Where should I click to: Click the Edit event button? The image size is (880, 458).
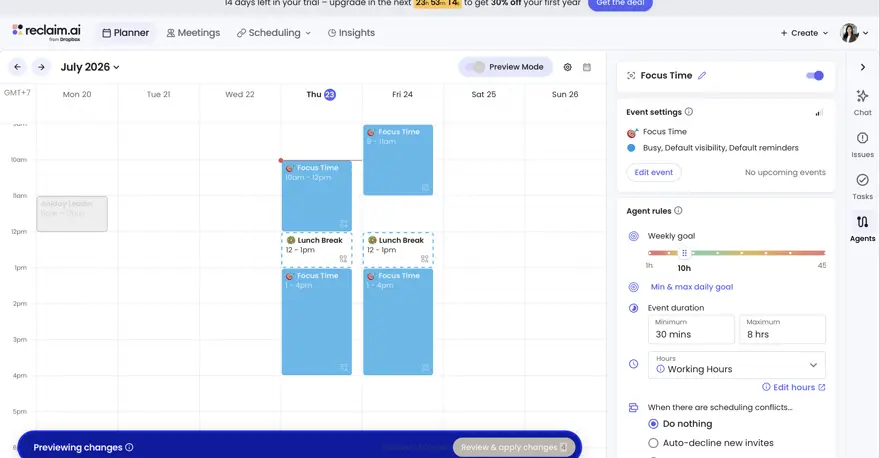(653, 172)
